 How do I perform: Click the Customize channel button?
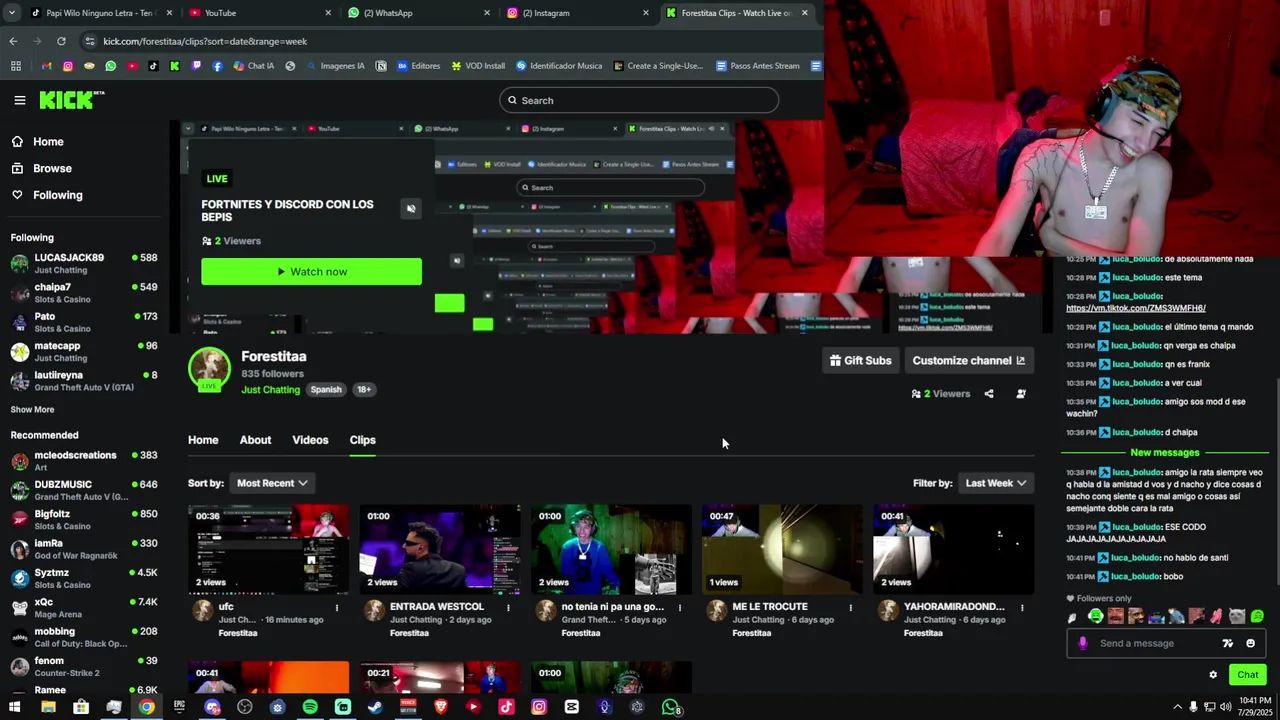click(x=968, y=361)
